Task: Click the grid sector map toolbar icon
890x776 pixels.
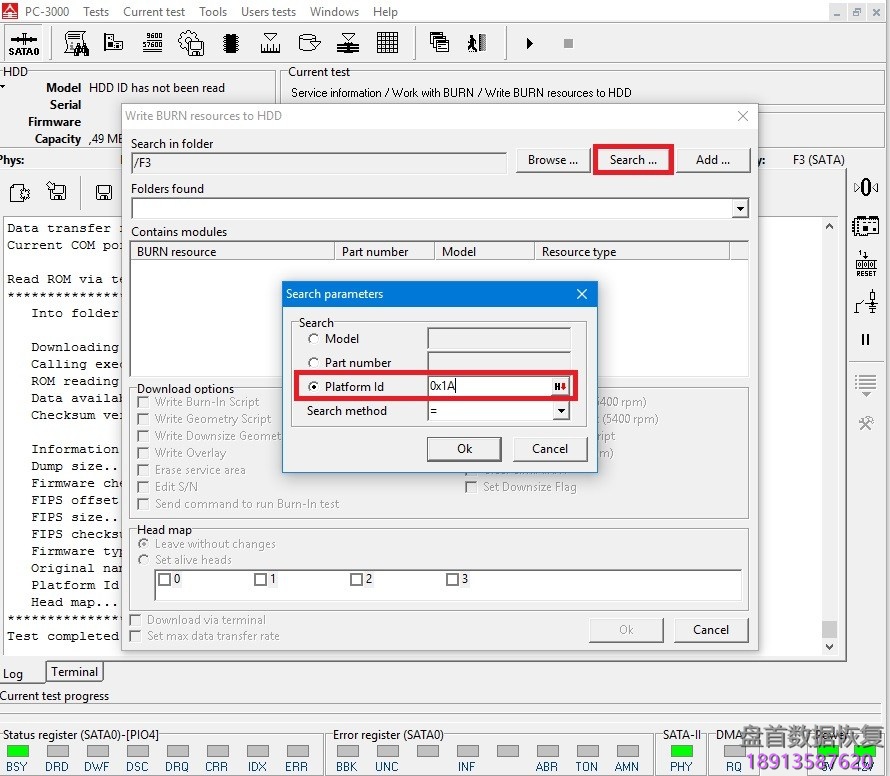Action: click(x=387, y=43)
